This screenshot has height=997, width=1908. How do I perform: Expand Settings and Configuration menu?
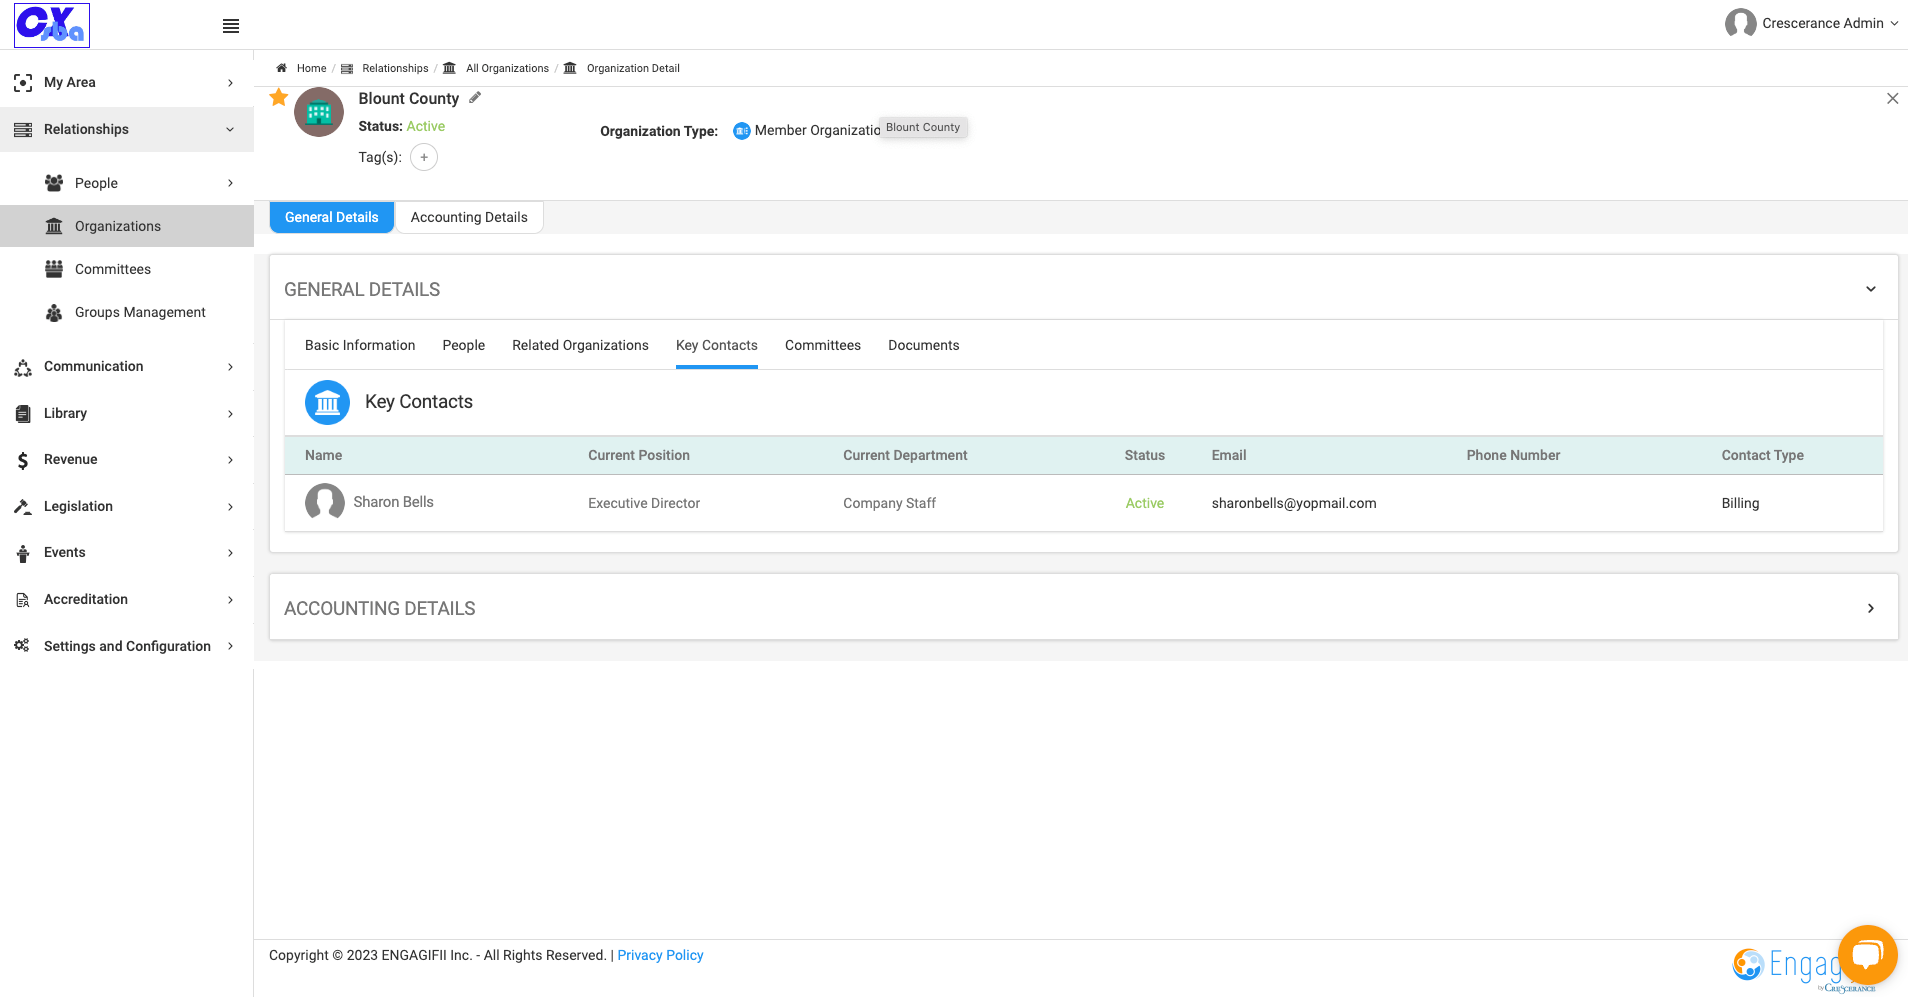127,646
